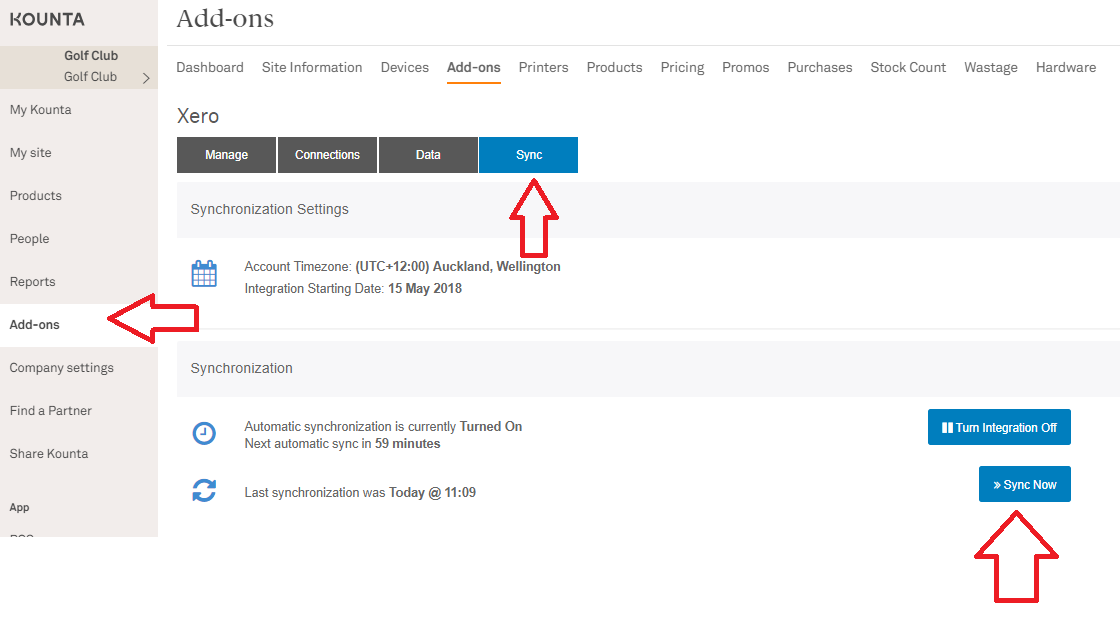Open Company settings in the sidebar
Viewport: 1120px width, 623px height.
pos(61,367)
